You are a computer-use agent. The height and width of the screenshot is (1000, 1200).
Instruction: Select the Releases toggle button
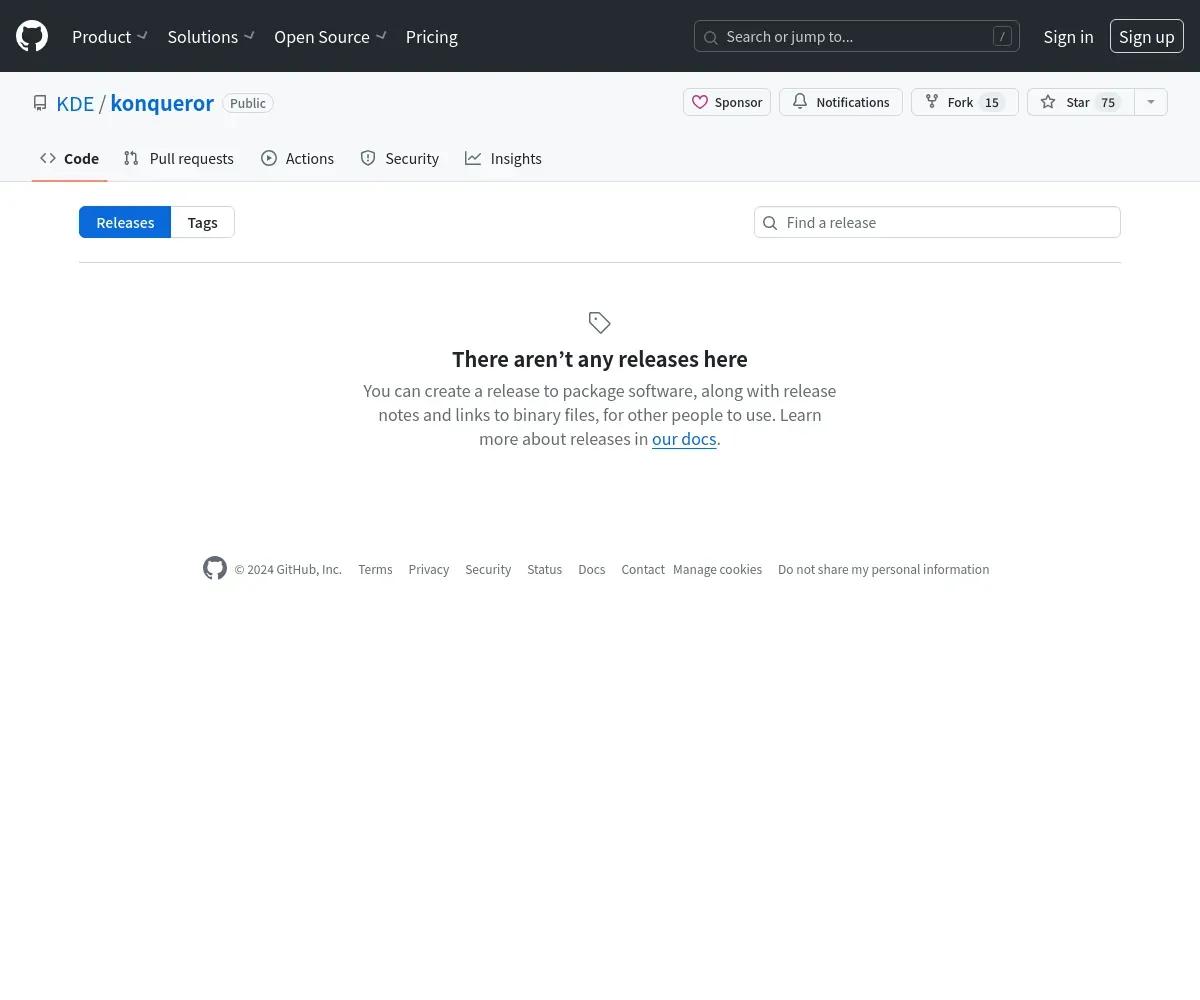[x=125, y=222]
